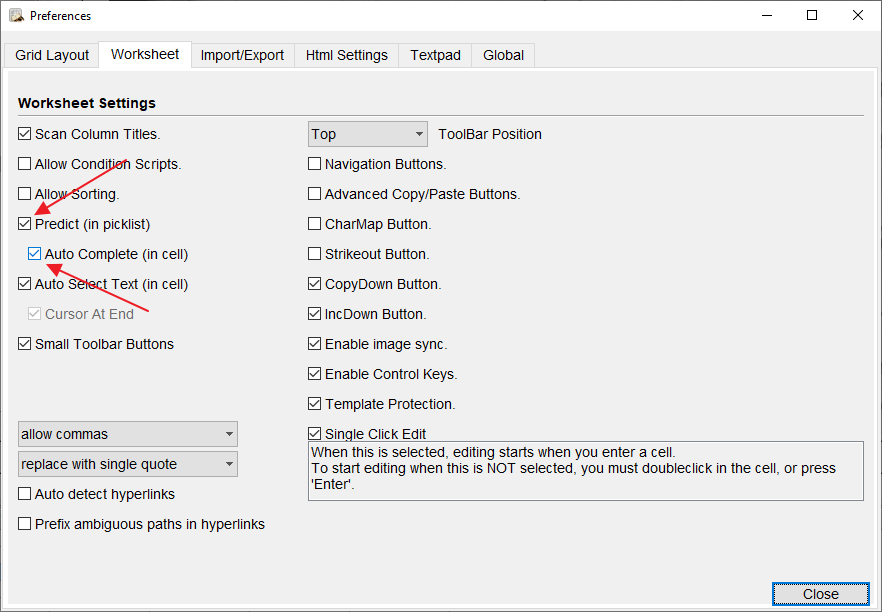882x612 pixels.
Task: Click the Preferences window title icon
Action: pos(16,15)
